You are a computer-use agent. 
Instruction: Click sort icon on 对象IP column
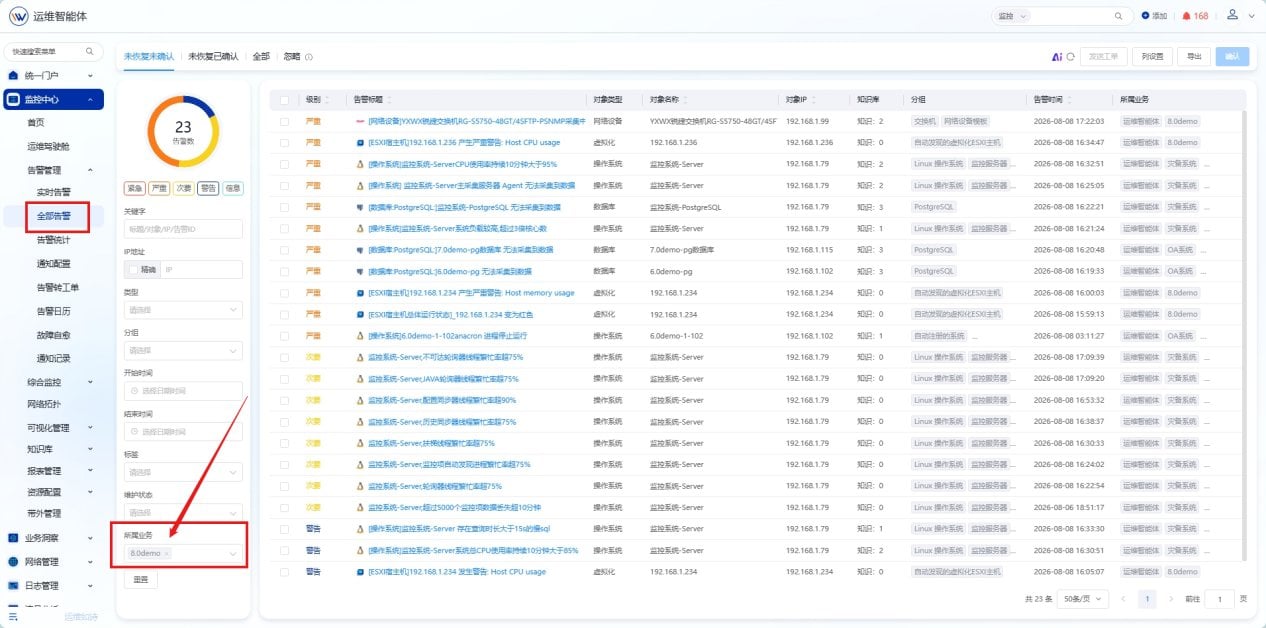pyautogui.click(x=814, y=100)
